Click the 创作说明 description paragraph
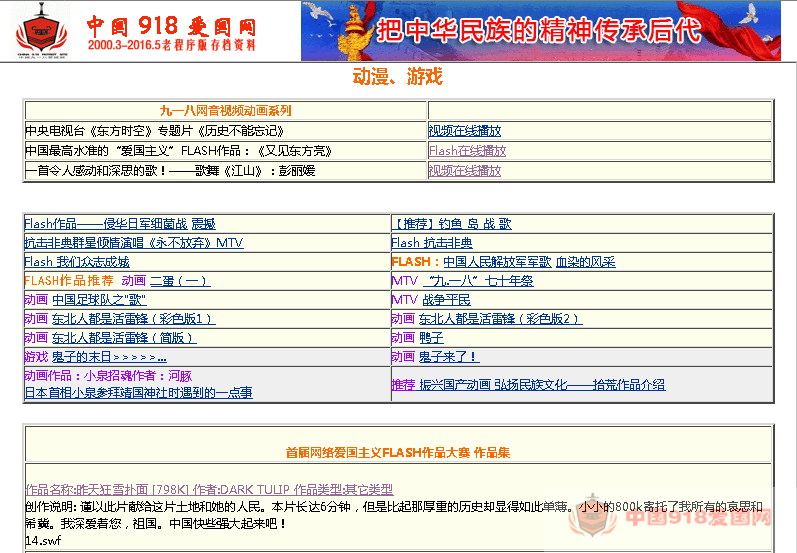Screen dimensions: 797x553 [394, 515]
